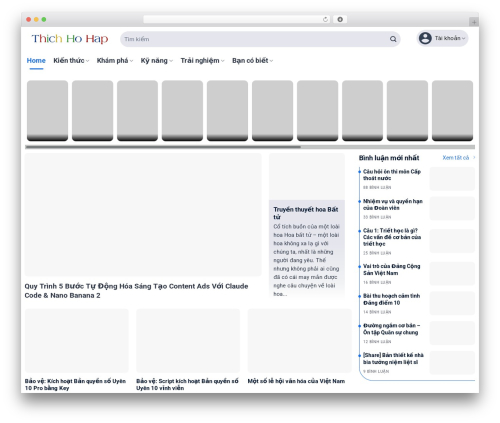Click the account avatar icon
500x423 pixels.
click(x=425, y=38)
